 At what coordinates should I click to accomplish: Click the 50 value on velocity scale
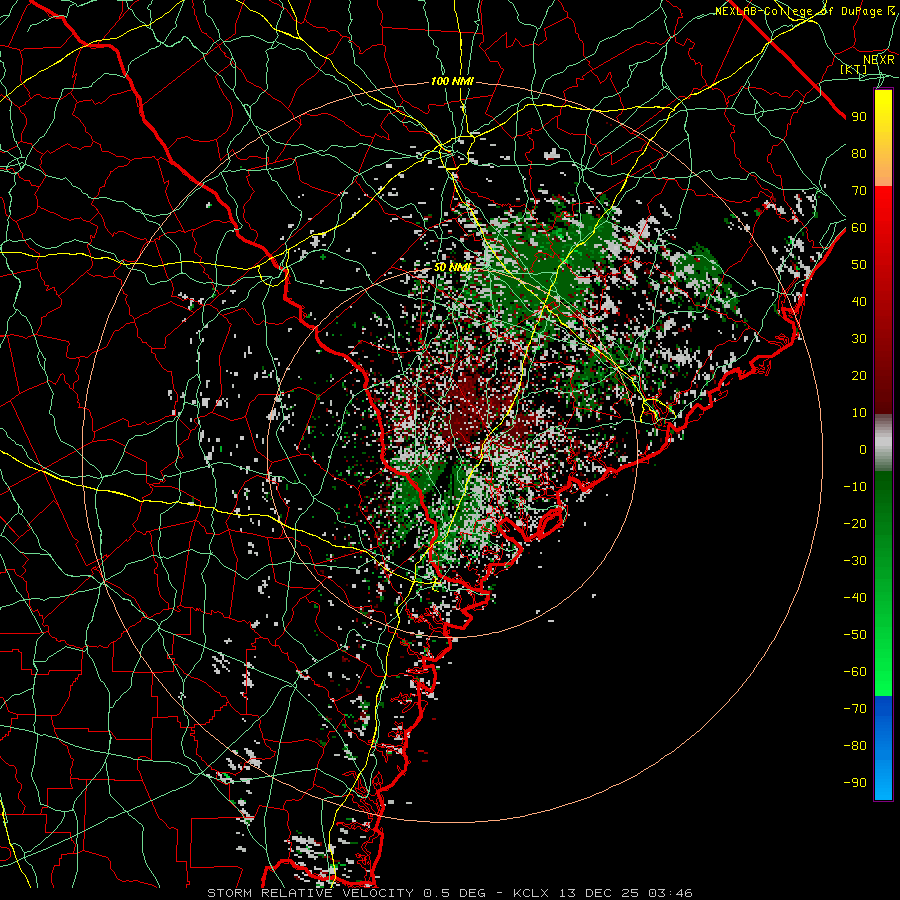(x=859, y=265)
